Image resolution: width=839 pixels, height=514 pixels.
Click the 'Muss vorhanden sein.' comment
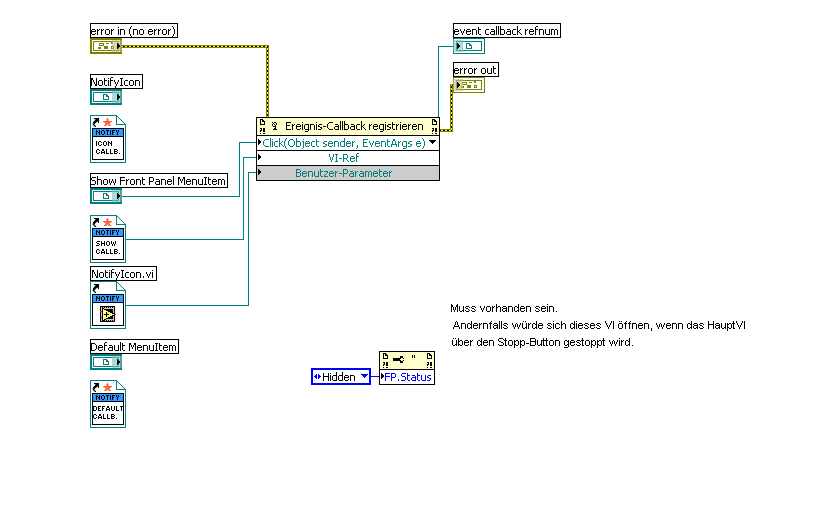coord(504,308)
